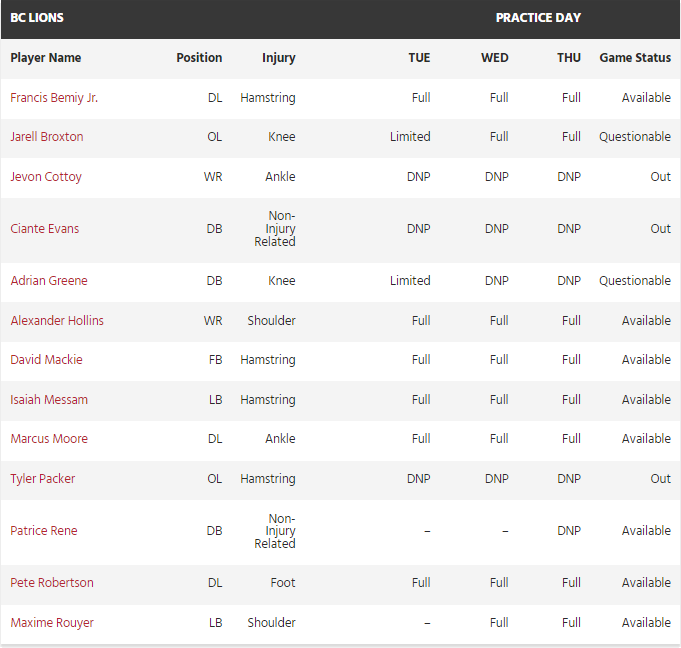Select Ciante Evans's Out game status

tap(661, 229)
